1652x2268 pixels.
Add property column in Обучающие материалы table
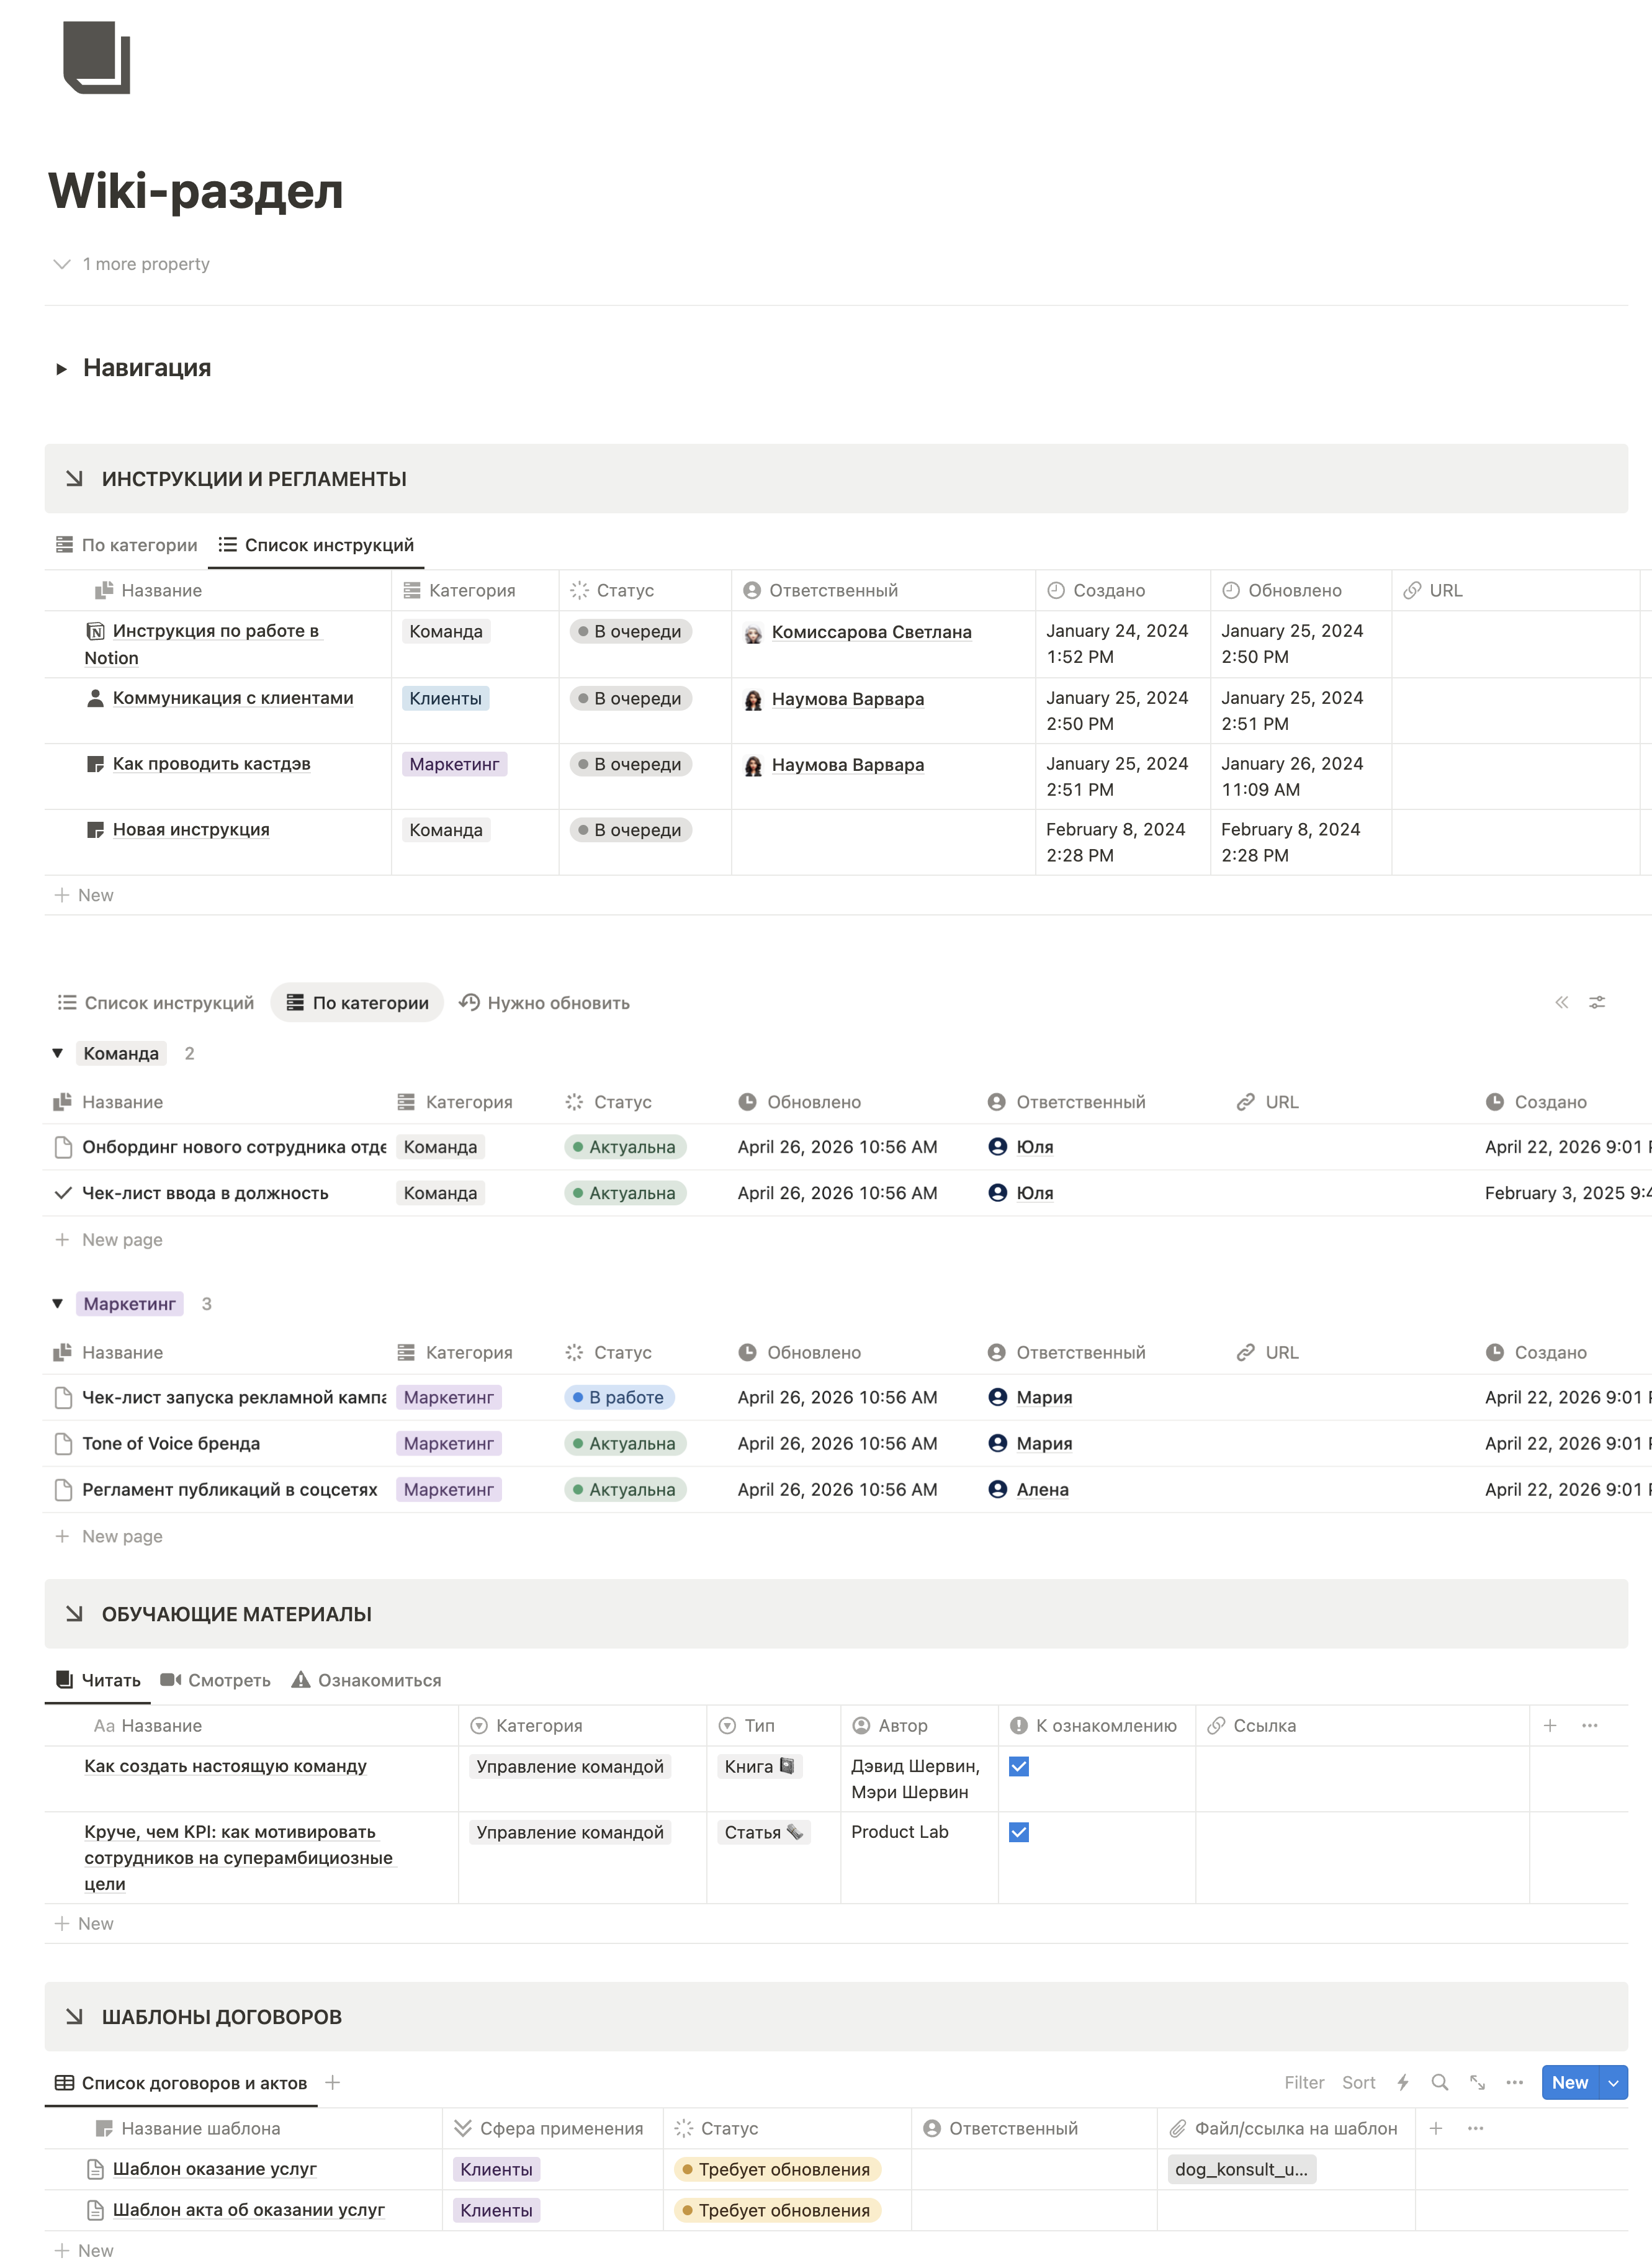(1550, 1725)
